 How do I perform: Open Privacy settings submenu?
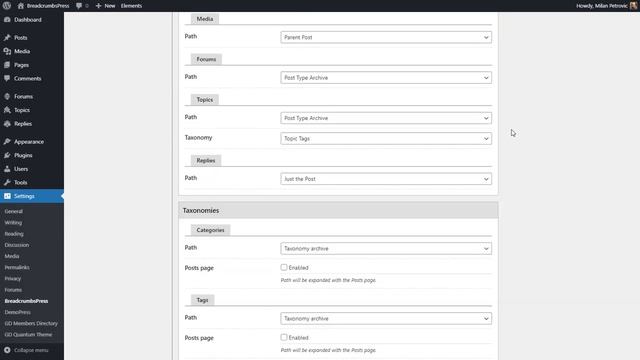coord(13,278)
